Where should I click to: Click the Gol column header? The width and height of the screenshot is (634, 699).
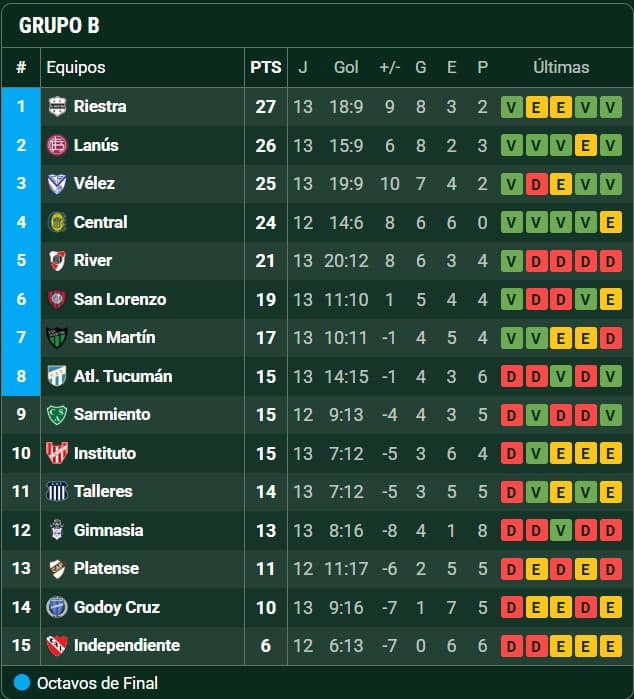click(346, 68)
